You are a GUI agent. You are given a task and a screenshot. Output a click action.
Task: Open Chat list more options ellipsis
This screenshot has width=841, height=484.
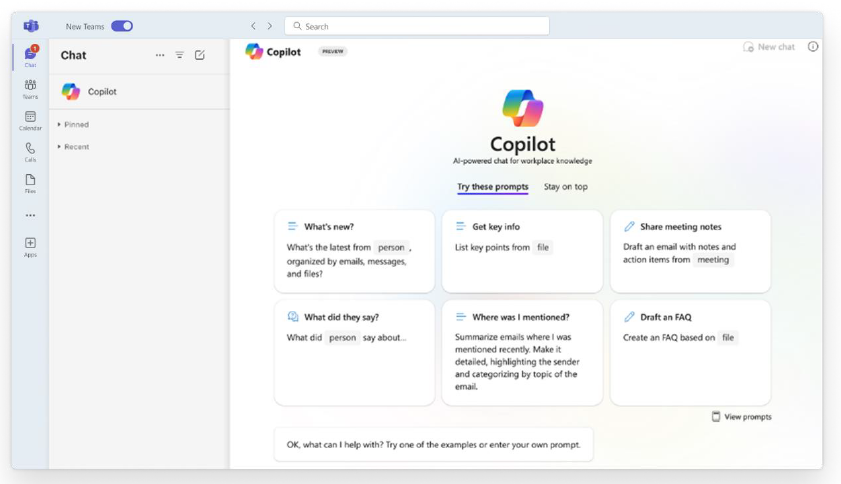coord(160,55)
